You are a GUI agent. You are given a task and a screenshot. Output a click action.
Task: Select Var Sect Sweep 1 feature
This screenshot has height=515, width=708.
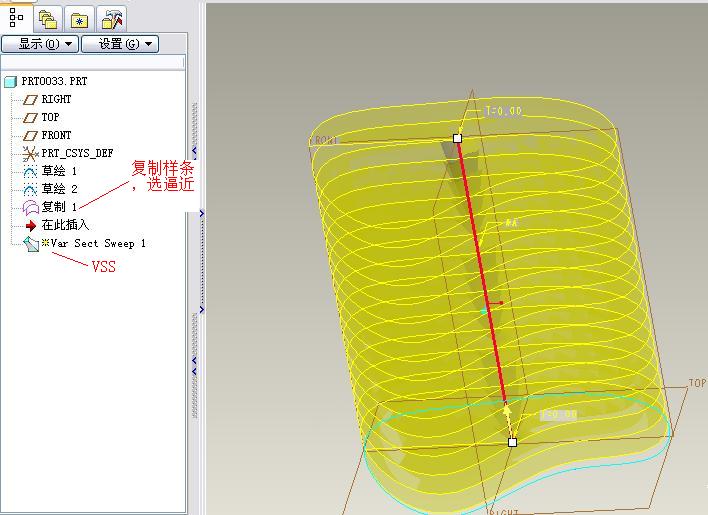click(98, 244)
